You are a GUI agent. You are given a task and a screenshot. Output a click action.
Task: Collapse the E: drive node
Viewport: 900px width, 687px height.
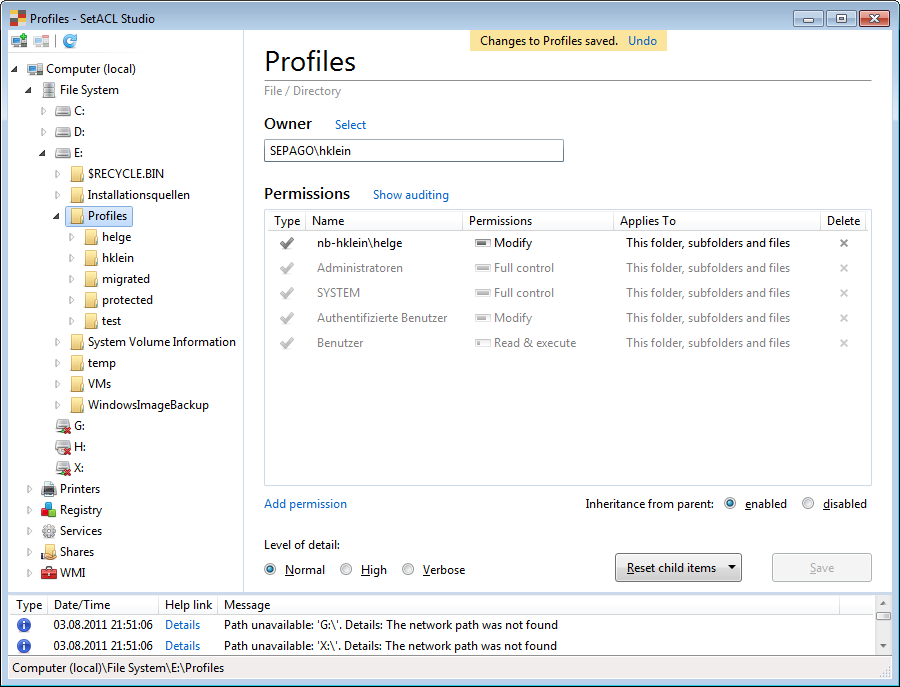42,153
